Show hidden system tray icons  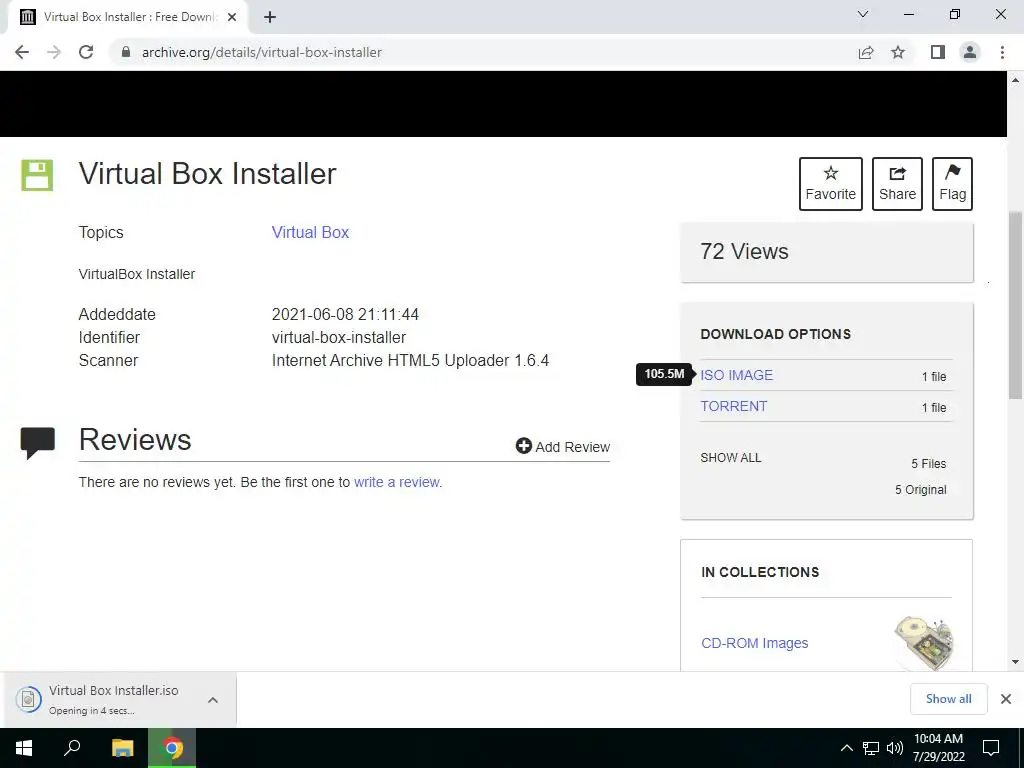pyautogui.click(x=846, y=748)
